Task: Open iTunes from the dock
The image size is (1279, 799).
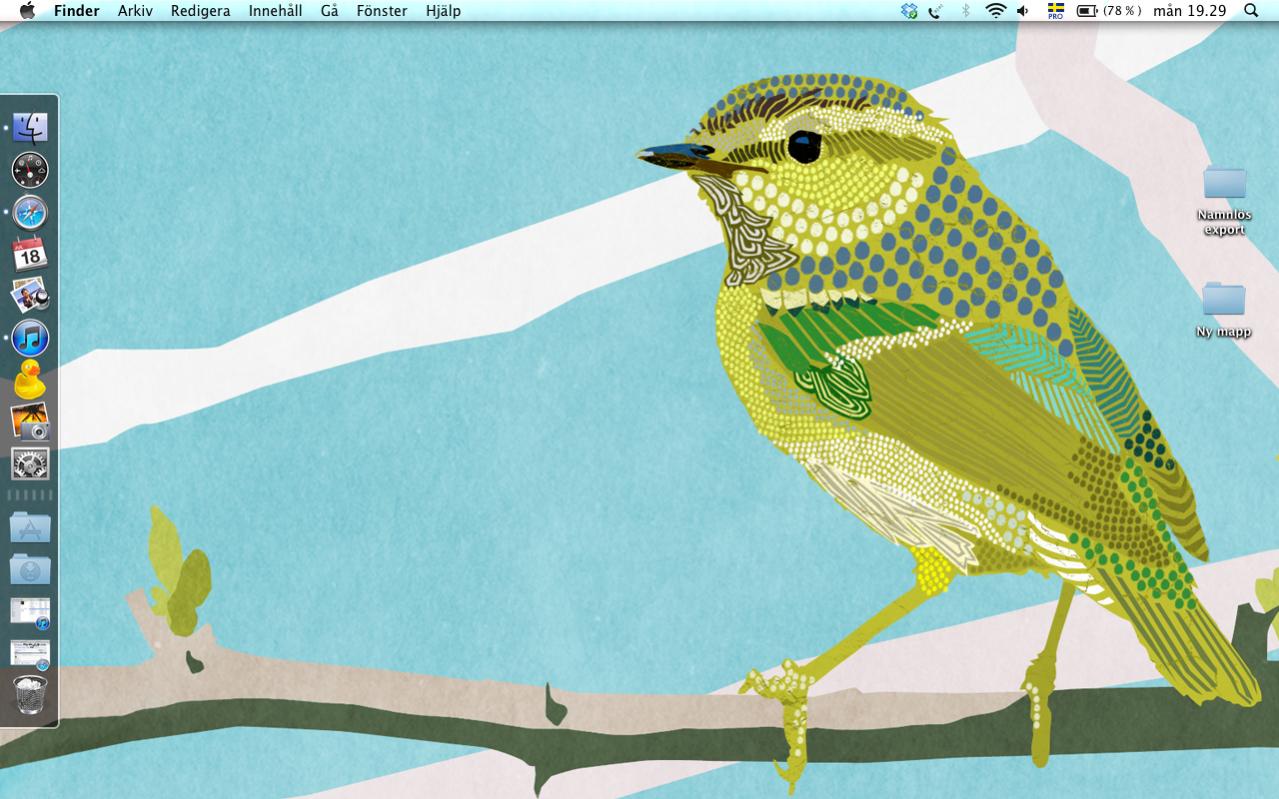Action: [x=30, y=338]
